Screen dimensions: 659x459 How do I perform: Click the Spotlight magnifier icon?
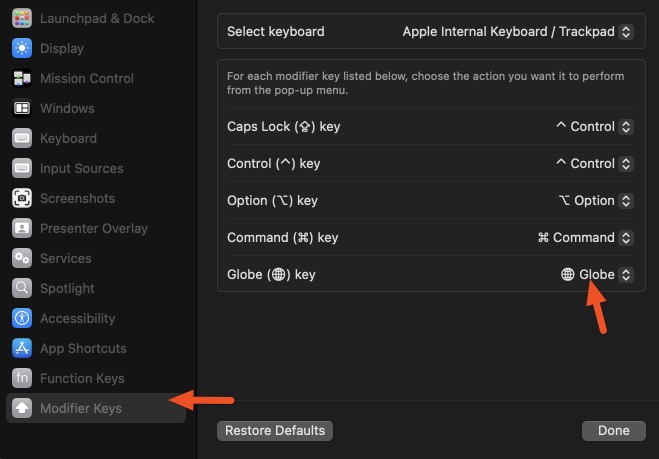22,288
